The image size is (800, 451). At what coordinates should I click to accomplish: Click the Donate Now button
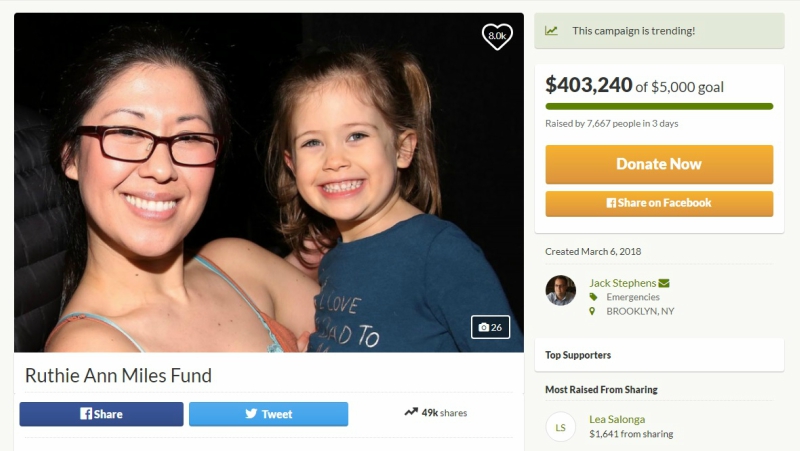pyautogui.click(x=659, y=164)
